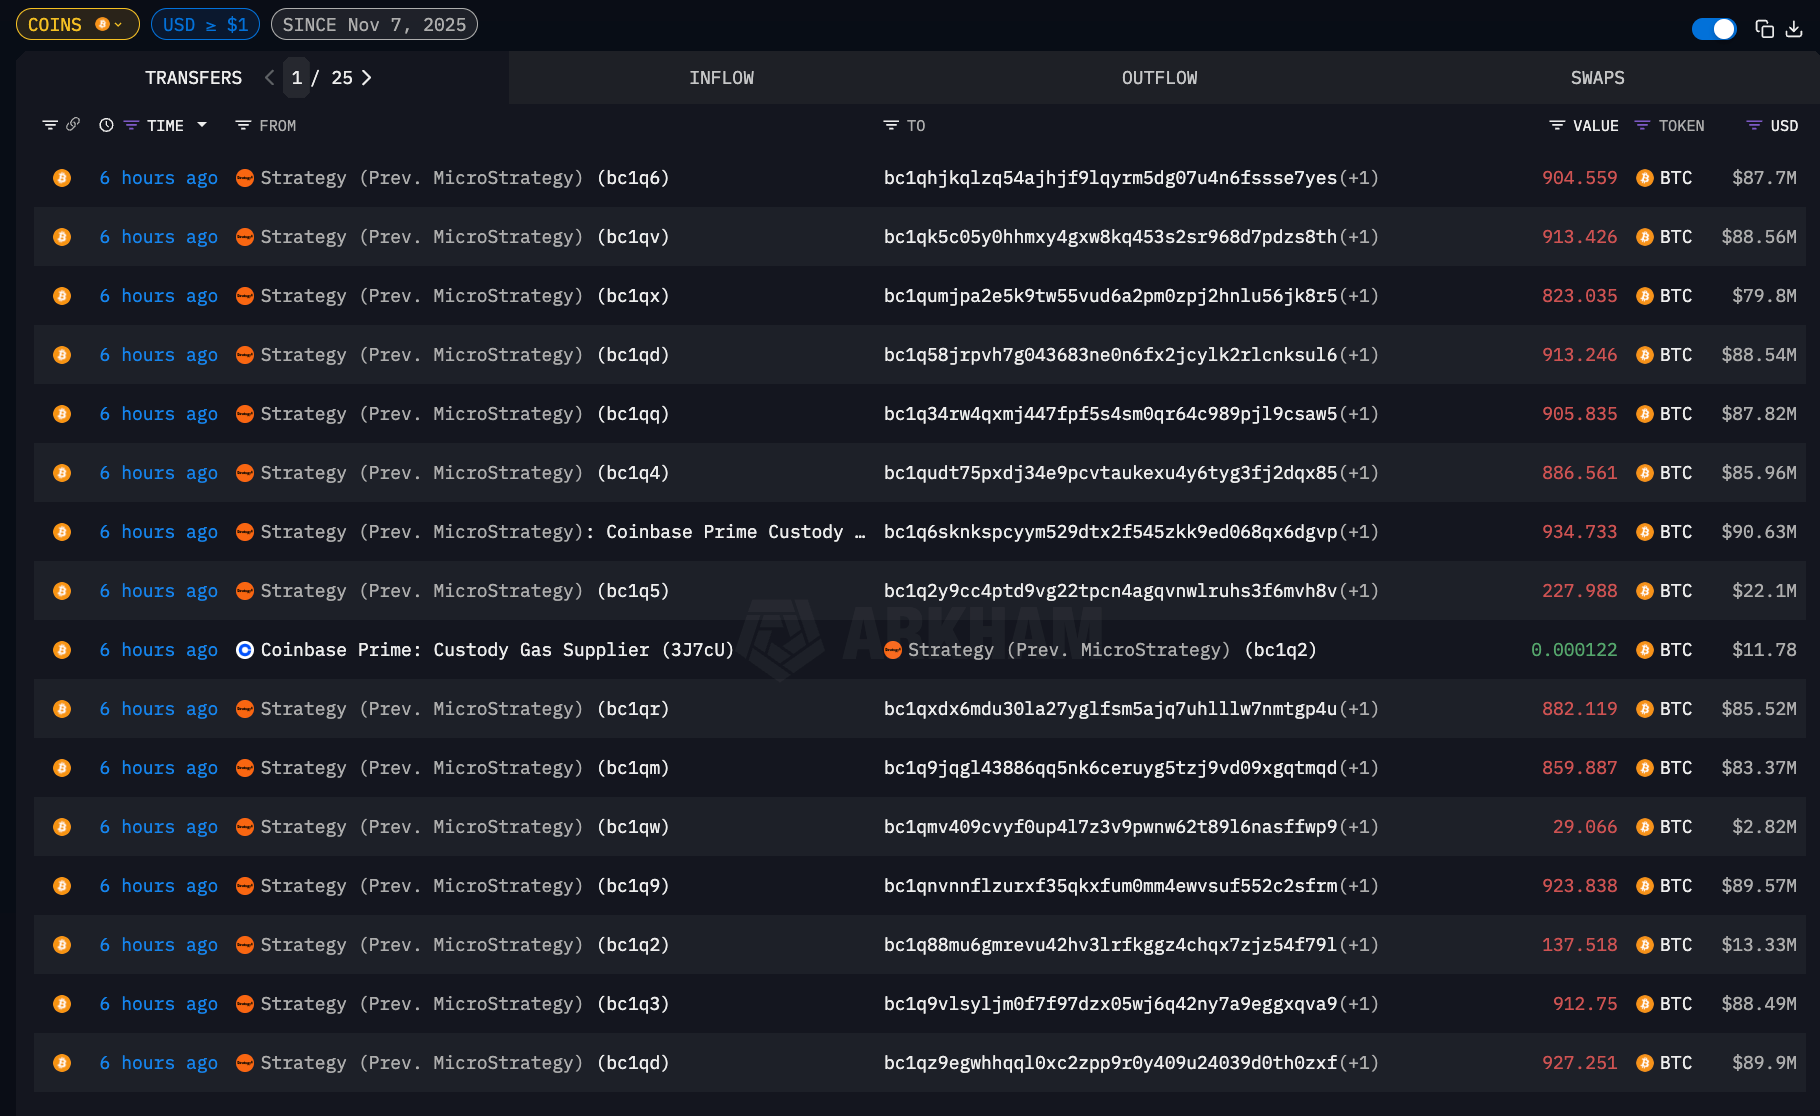Click Bitcoin icon at start of 859.887 row

tap(62, 768)
